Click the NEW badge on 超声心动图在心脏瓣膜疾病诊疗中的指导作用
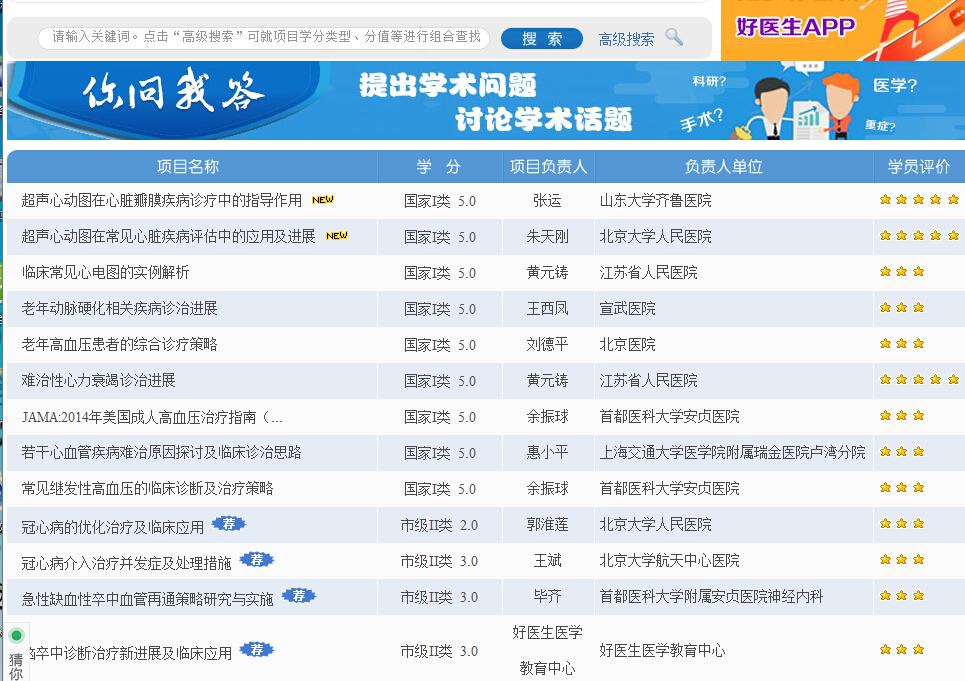 (x=322, y=199)
